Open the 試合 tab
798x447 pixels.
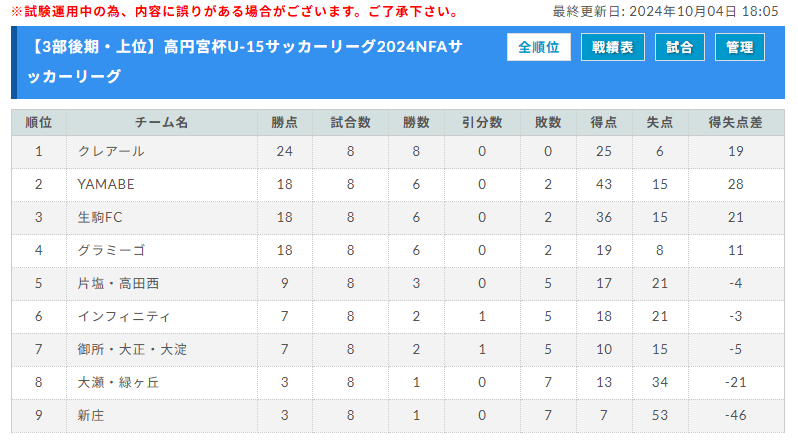pyautogui.click(x=679, y=47)
